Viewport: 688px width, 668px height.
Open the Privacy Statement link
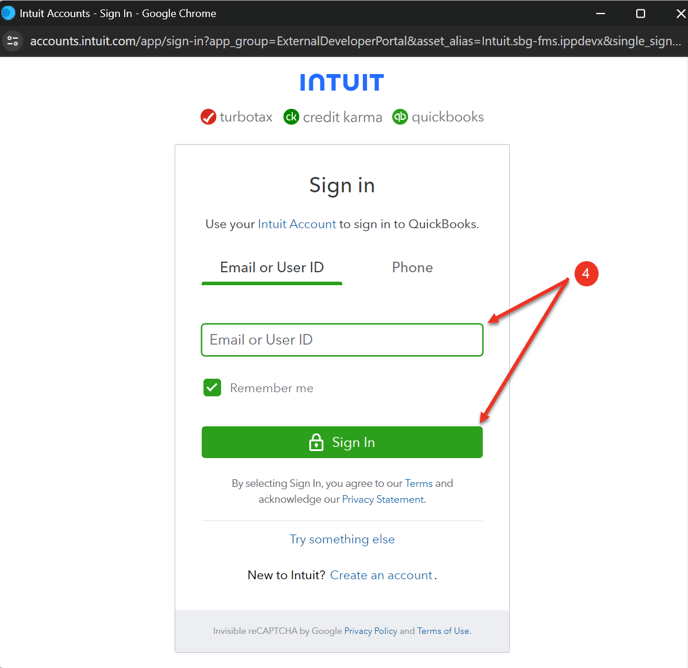383,499
